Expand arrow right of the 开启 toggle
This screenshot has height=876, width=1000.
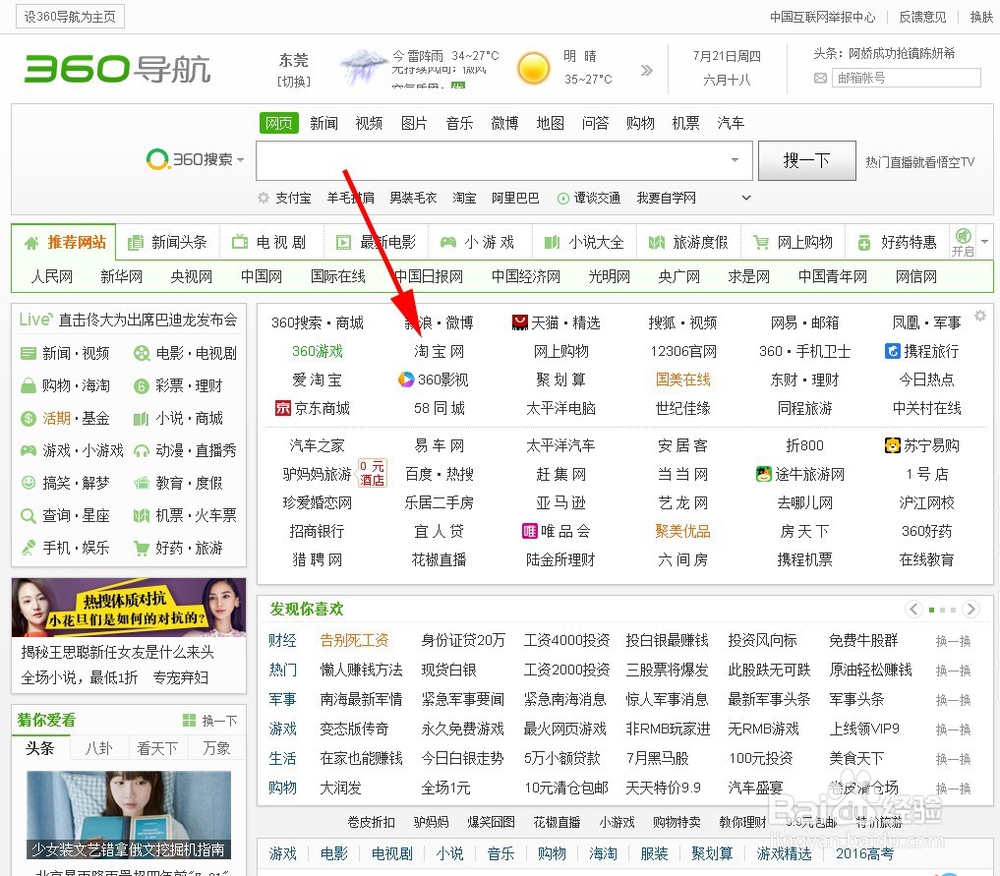pos(985,242)
